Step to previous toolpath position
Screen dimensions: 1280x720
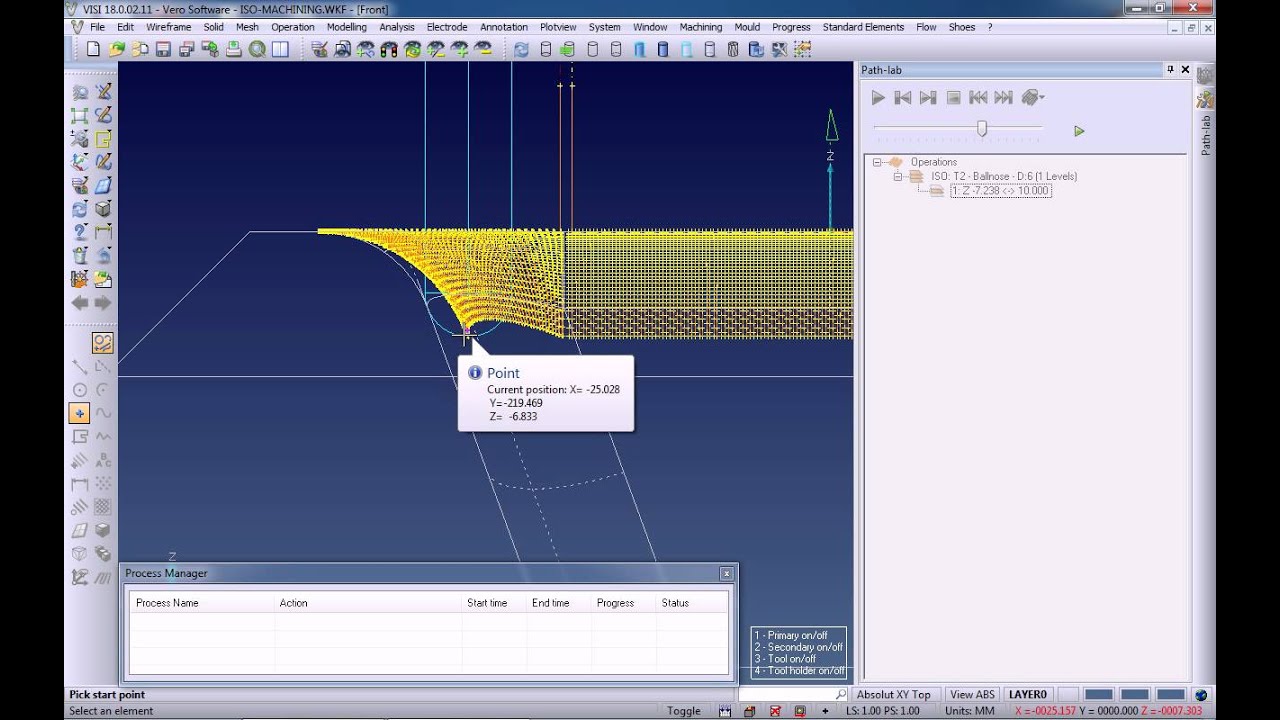[903, 97]
